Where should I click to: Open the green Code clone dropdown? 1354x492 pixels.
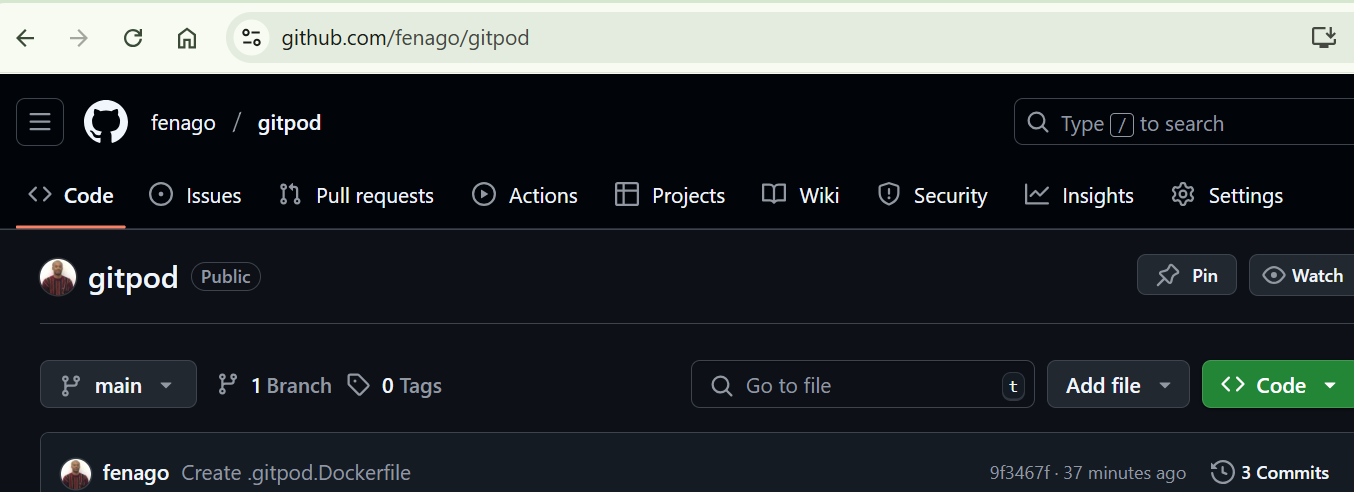click(1278, 385)
